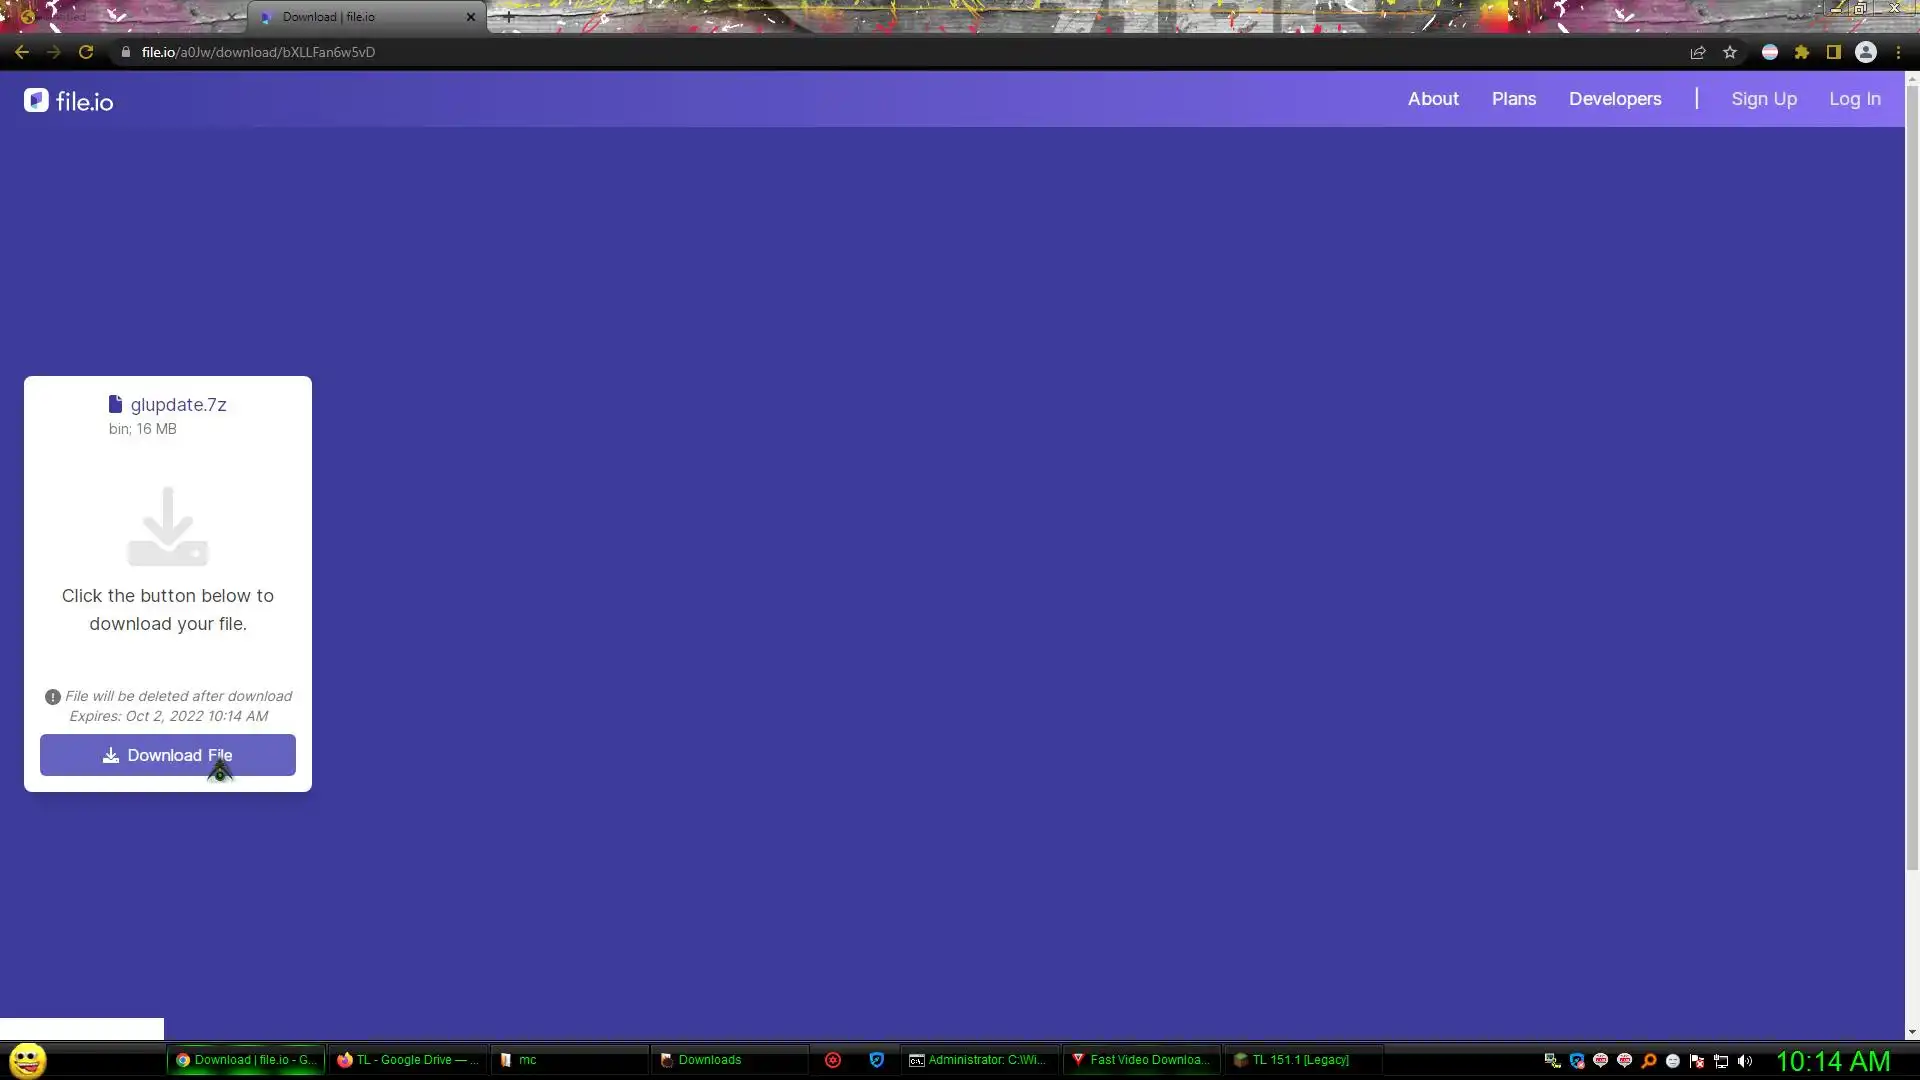Click the Log In link
1920x1080 pixels.
[x=1854, y=99]
